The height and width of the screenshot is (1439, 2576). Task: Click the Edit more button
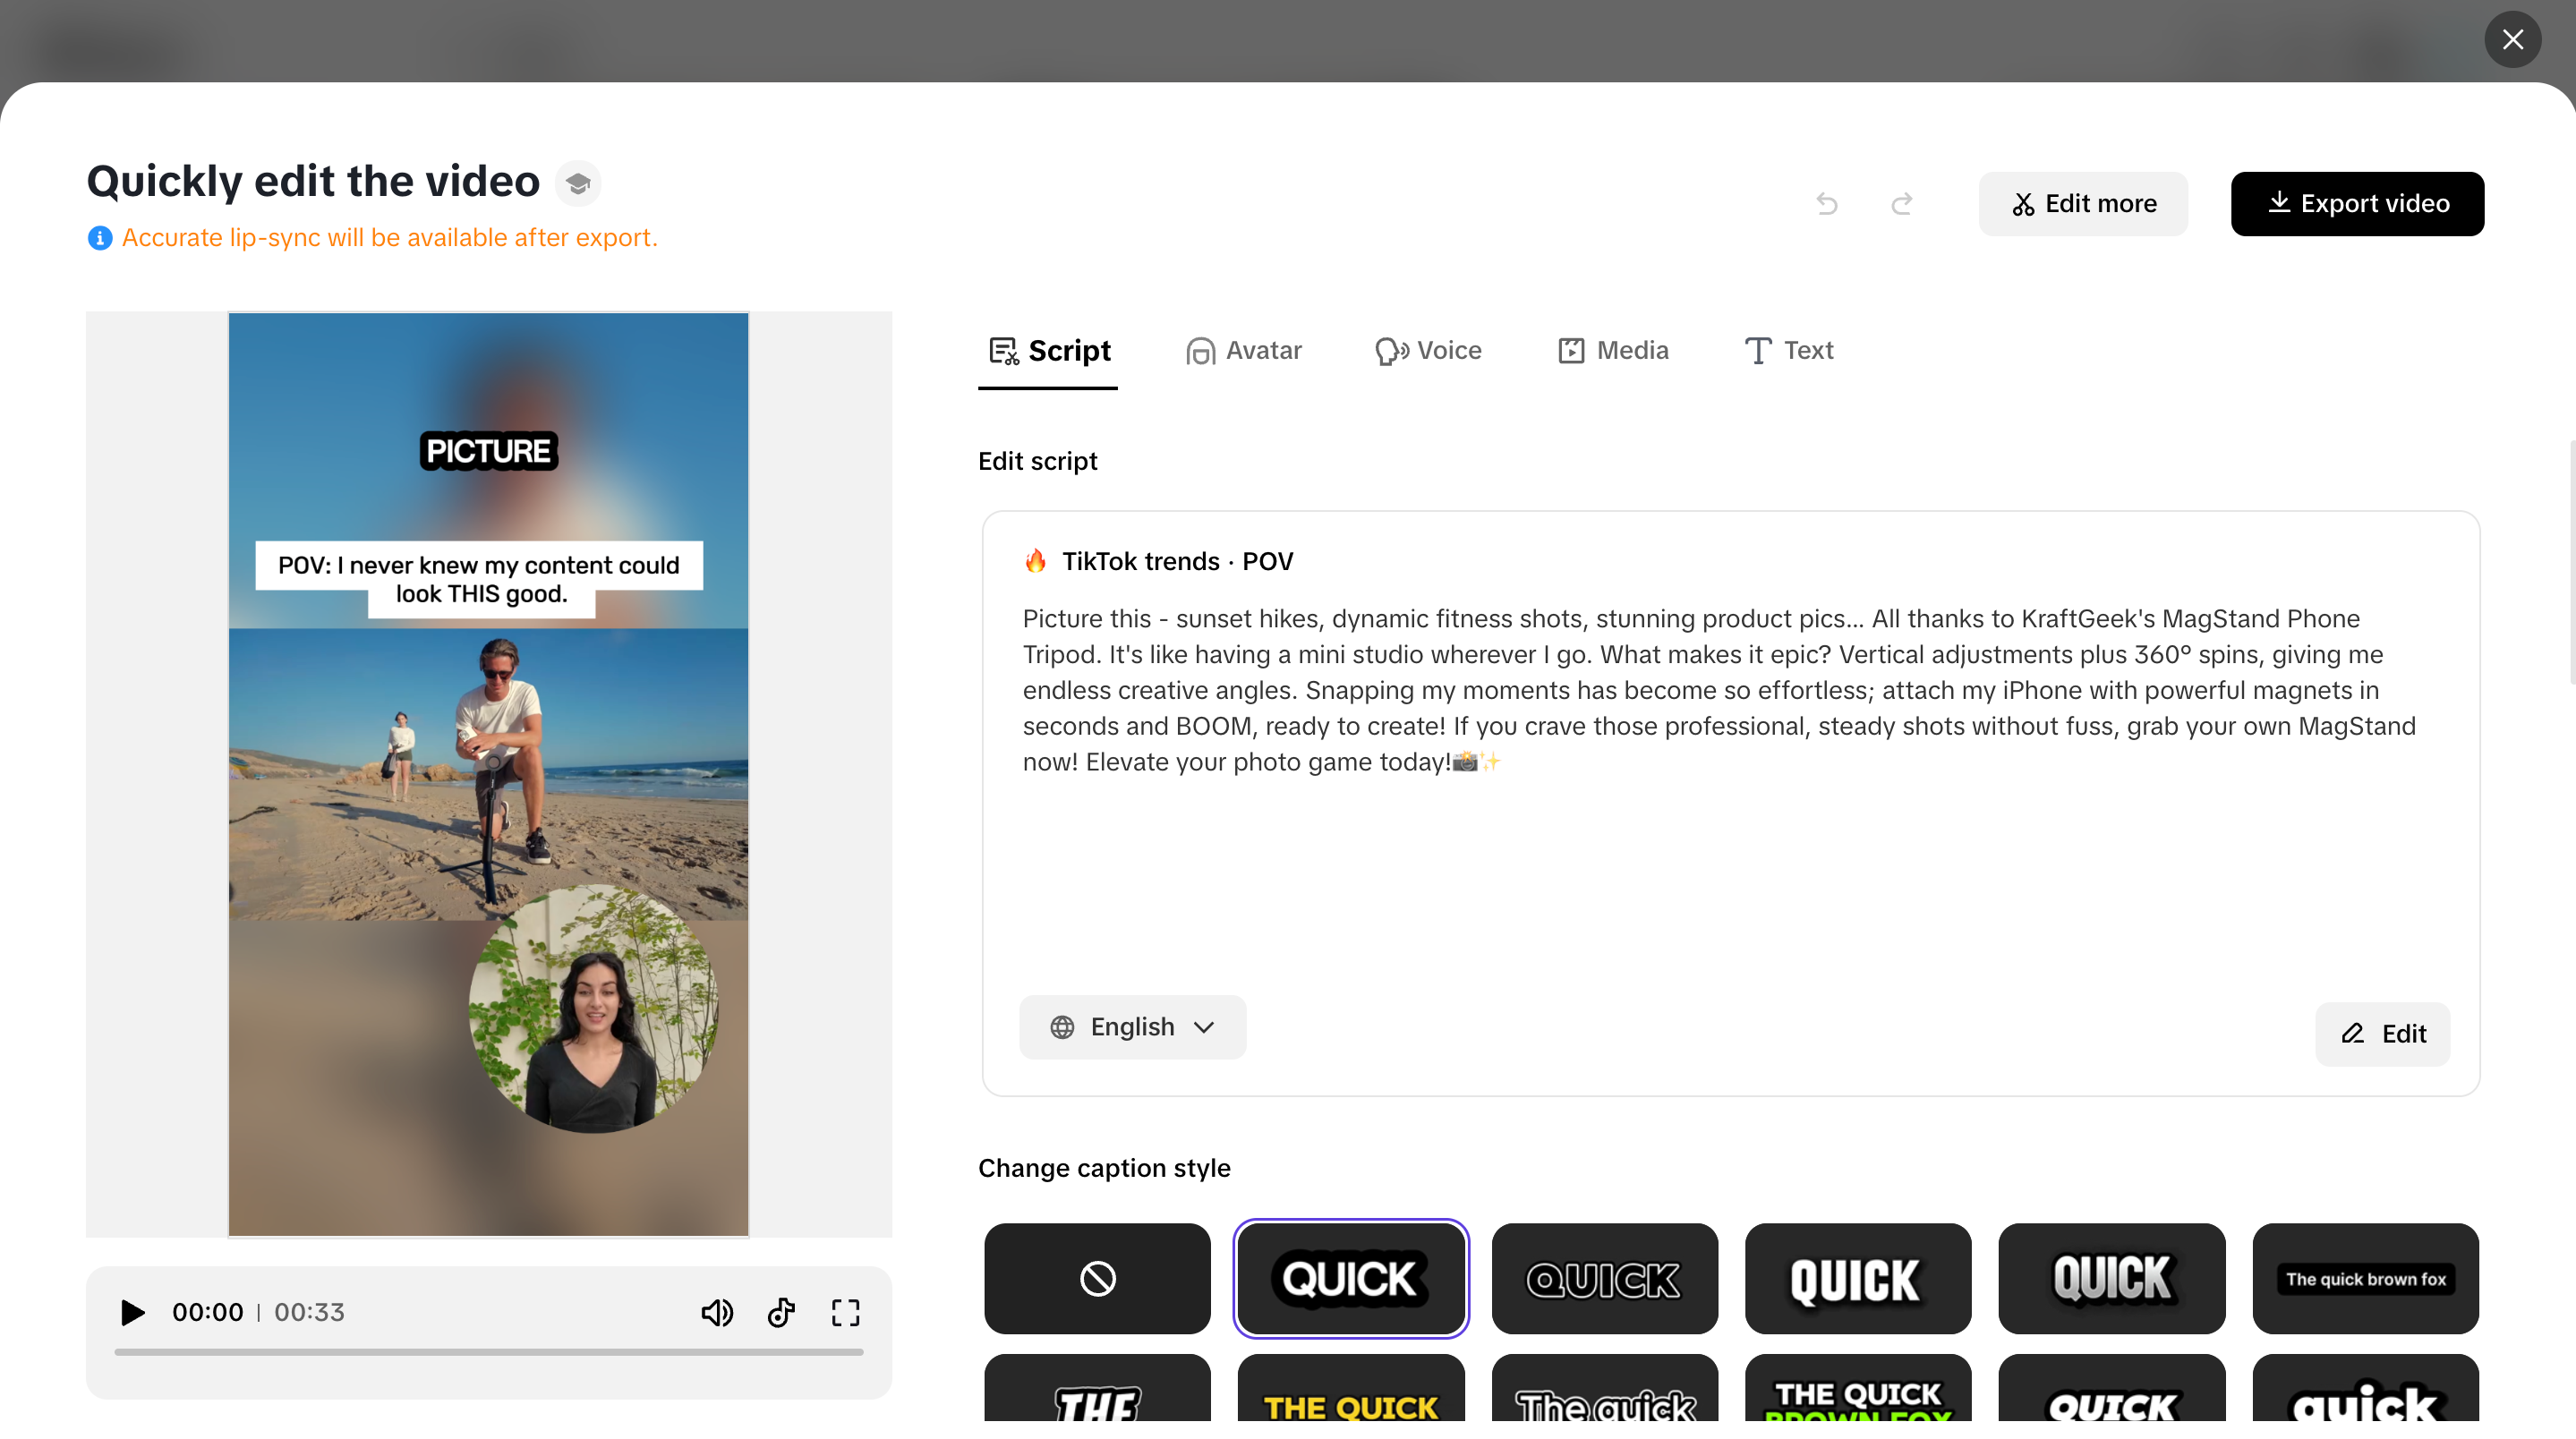coord(2082,203)
